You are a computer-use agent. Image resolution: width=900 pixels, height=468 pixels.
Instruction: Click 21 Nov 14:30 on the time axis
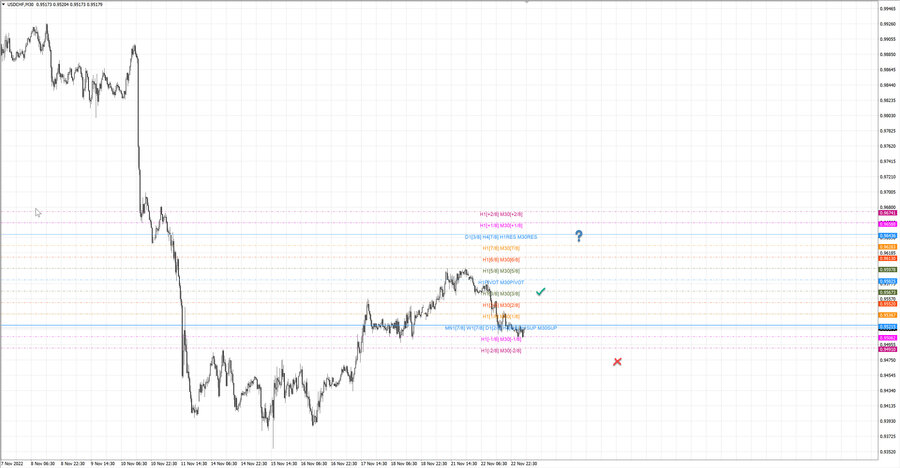click(x=464, y=463)
